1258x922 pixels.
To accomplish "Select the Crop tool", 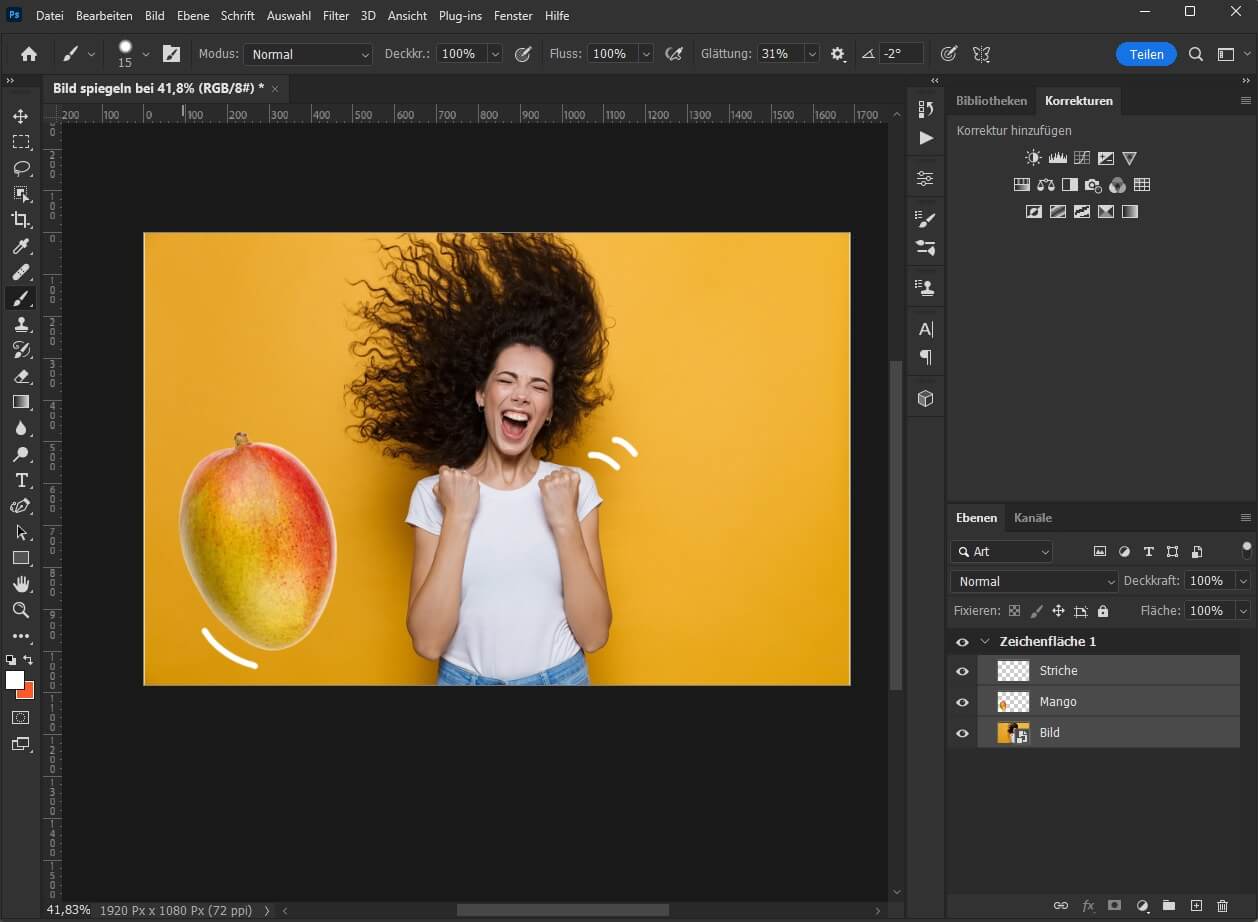I will [22, 221].
